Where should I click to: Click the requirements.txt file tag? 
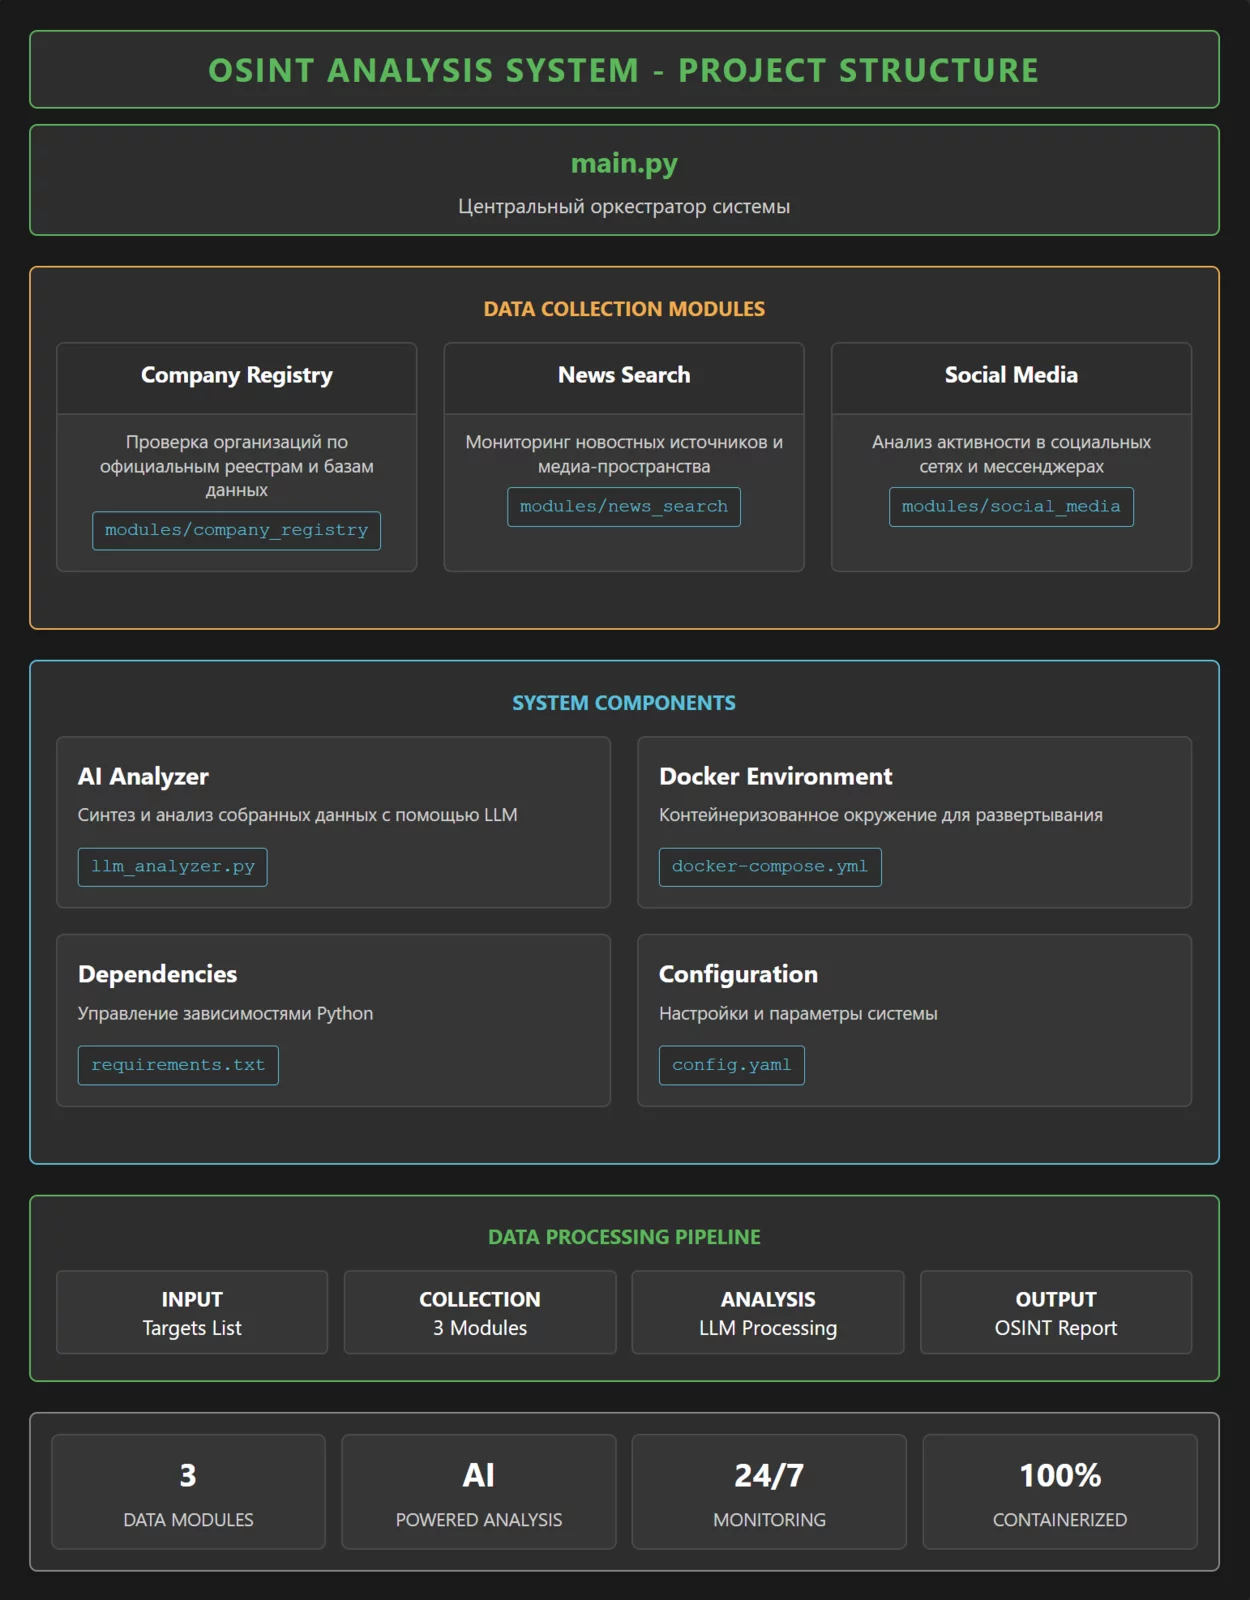178,1065
